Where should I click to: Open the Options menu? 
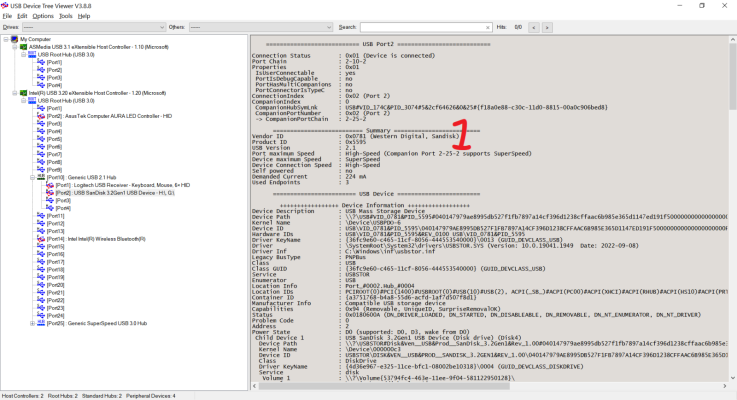43,16
